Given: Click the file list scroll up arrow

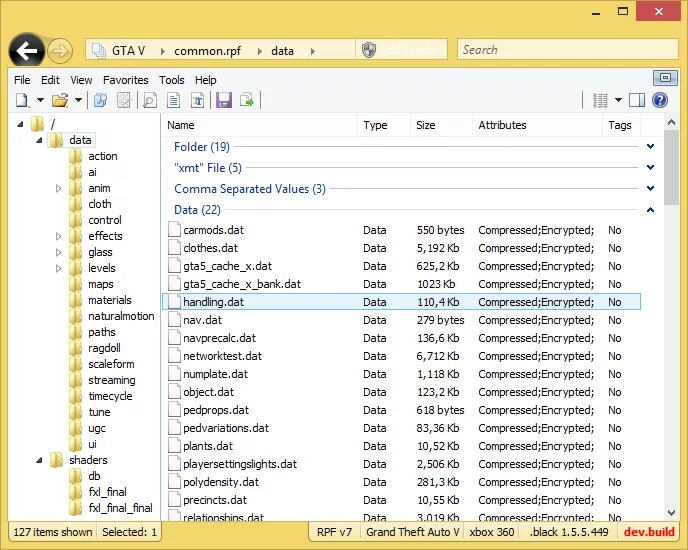Looking at the screenshot, I should 671,122.
